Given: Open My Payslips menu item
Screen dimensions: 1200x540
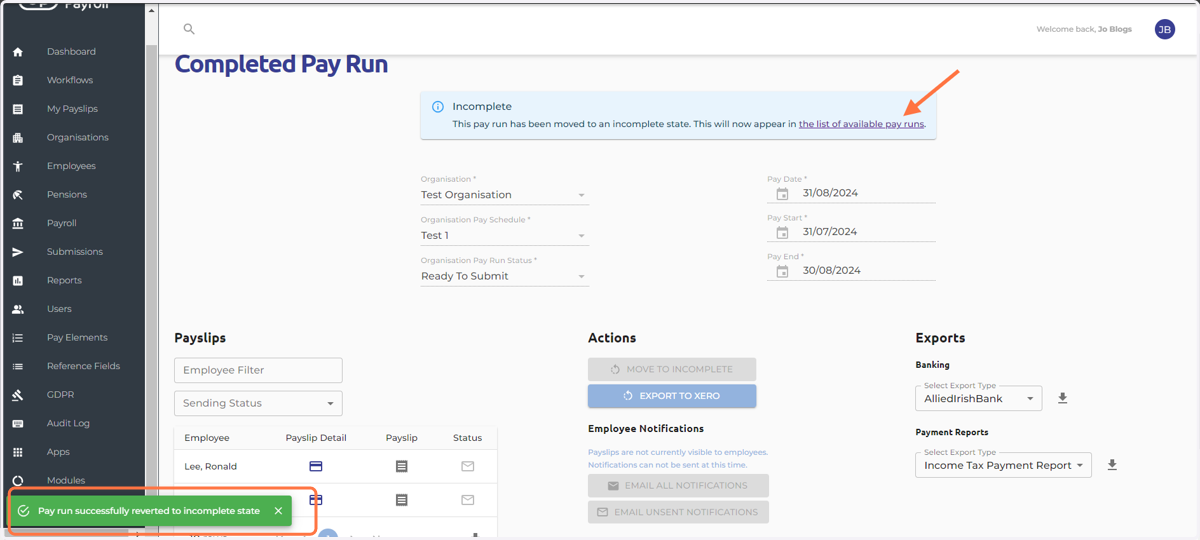Looking at the screenshot, I should pyautogui.click(x=72, y=109).
